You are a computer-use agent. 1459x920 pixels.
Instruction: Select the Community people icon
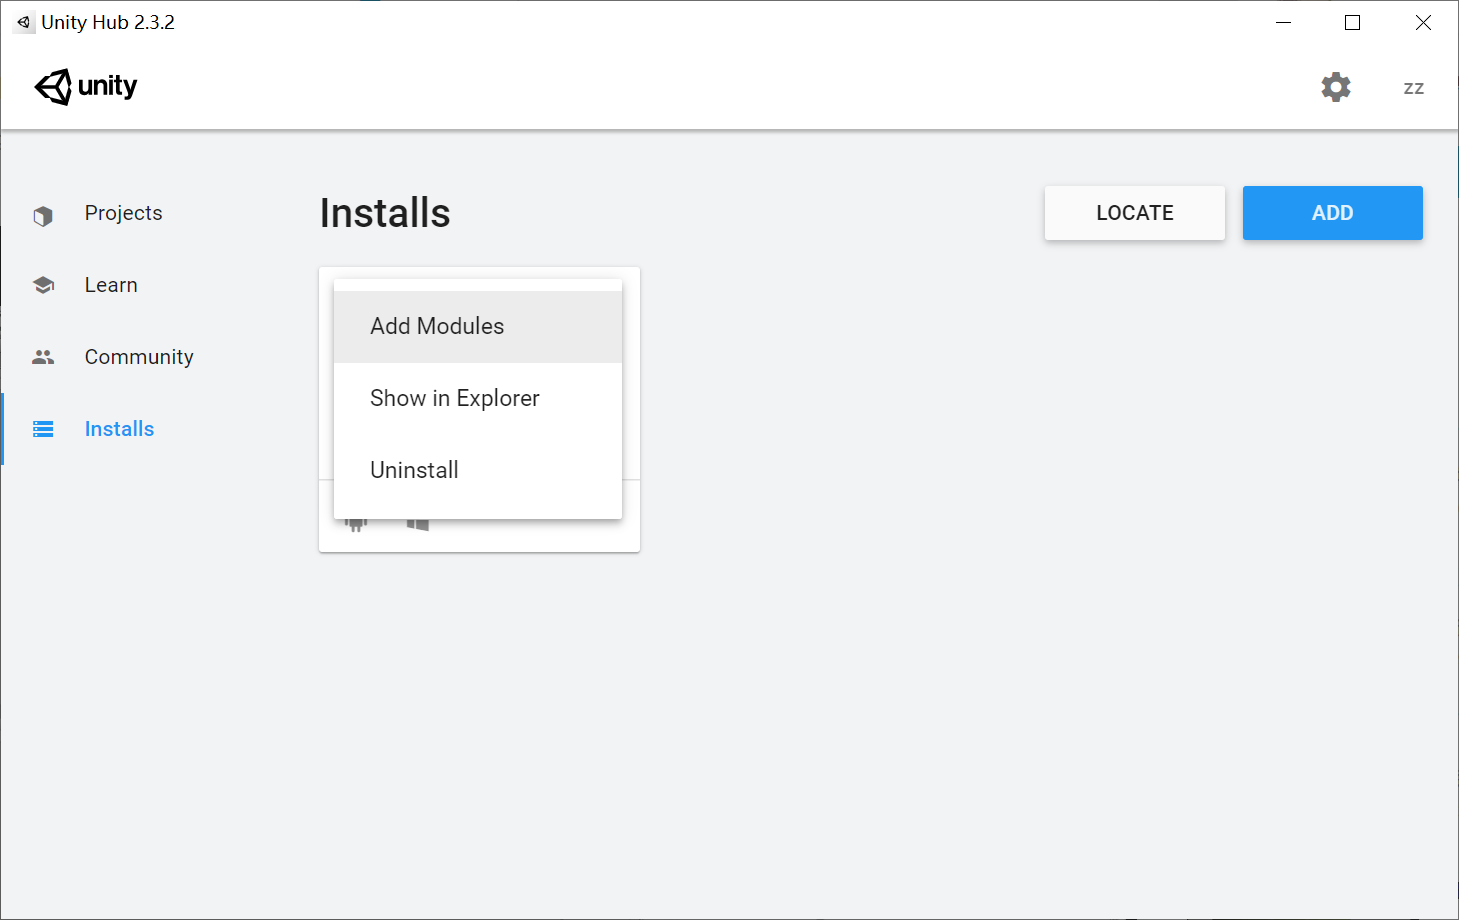(43, 356)
